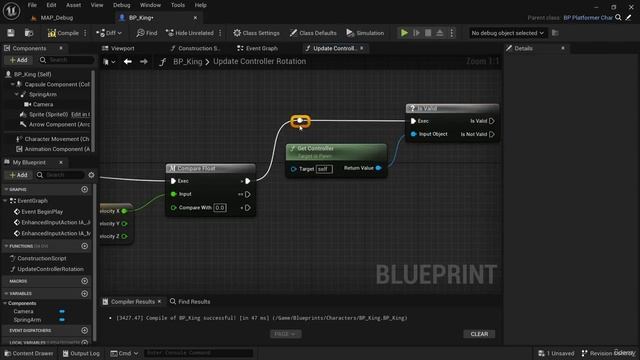Select the SpringArm component

(42, 94)
